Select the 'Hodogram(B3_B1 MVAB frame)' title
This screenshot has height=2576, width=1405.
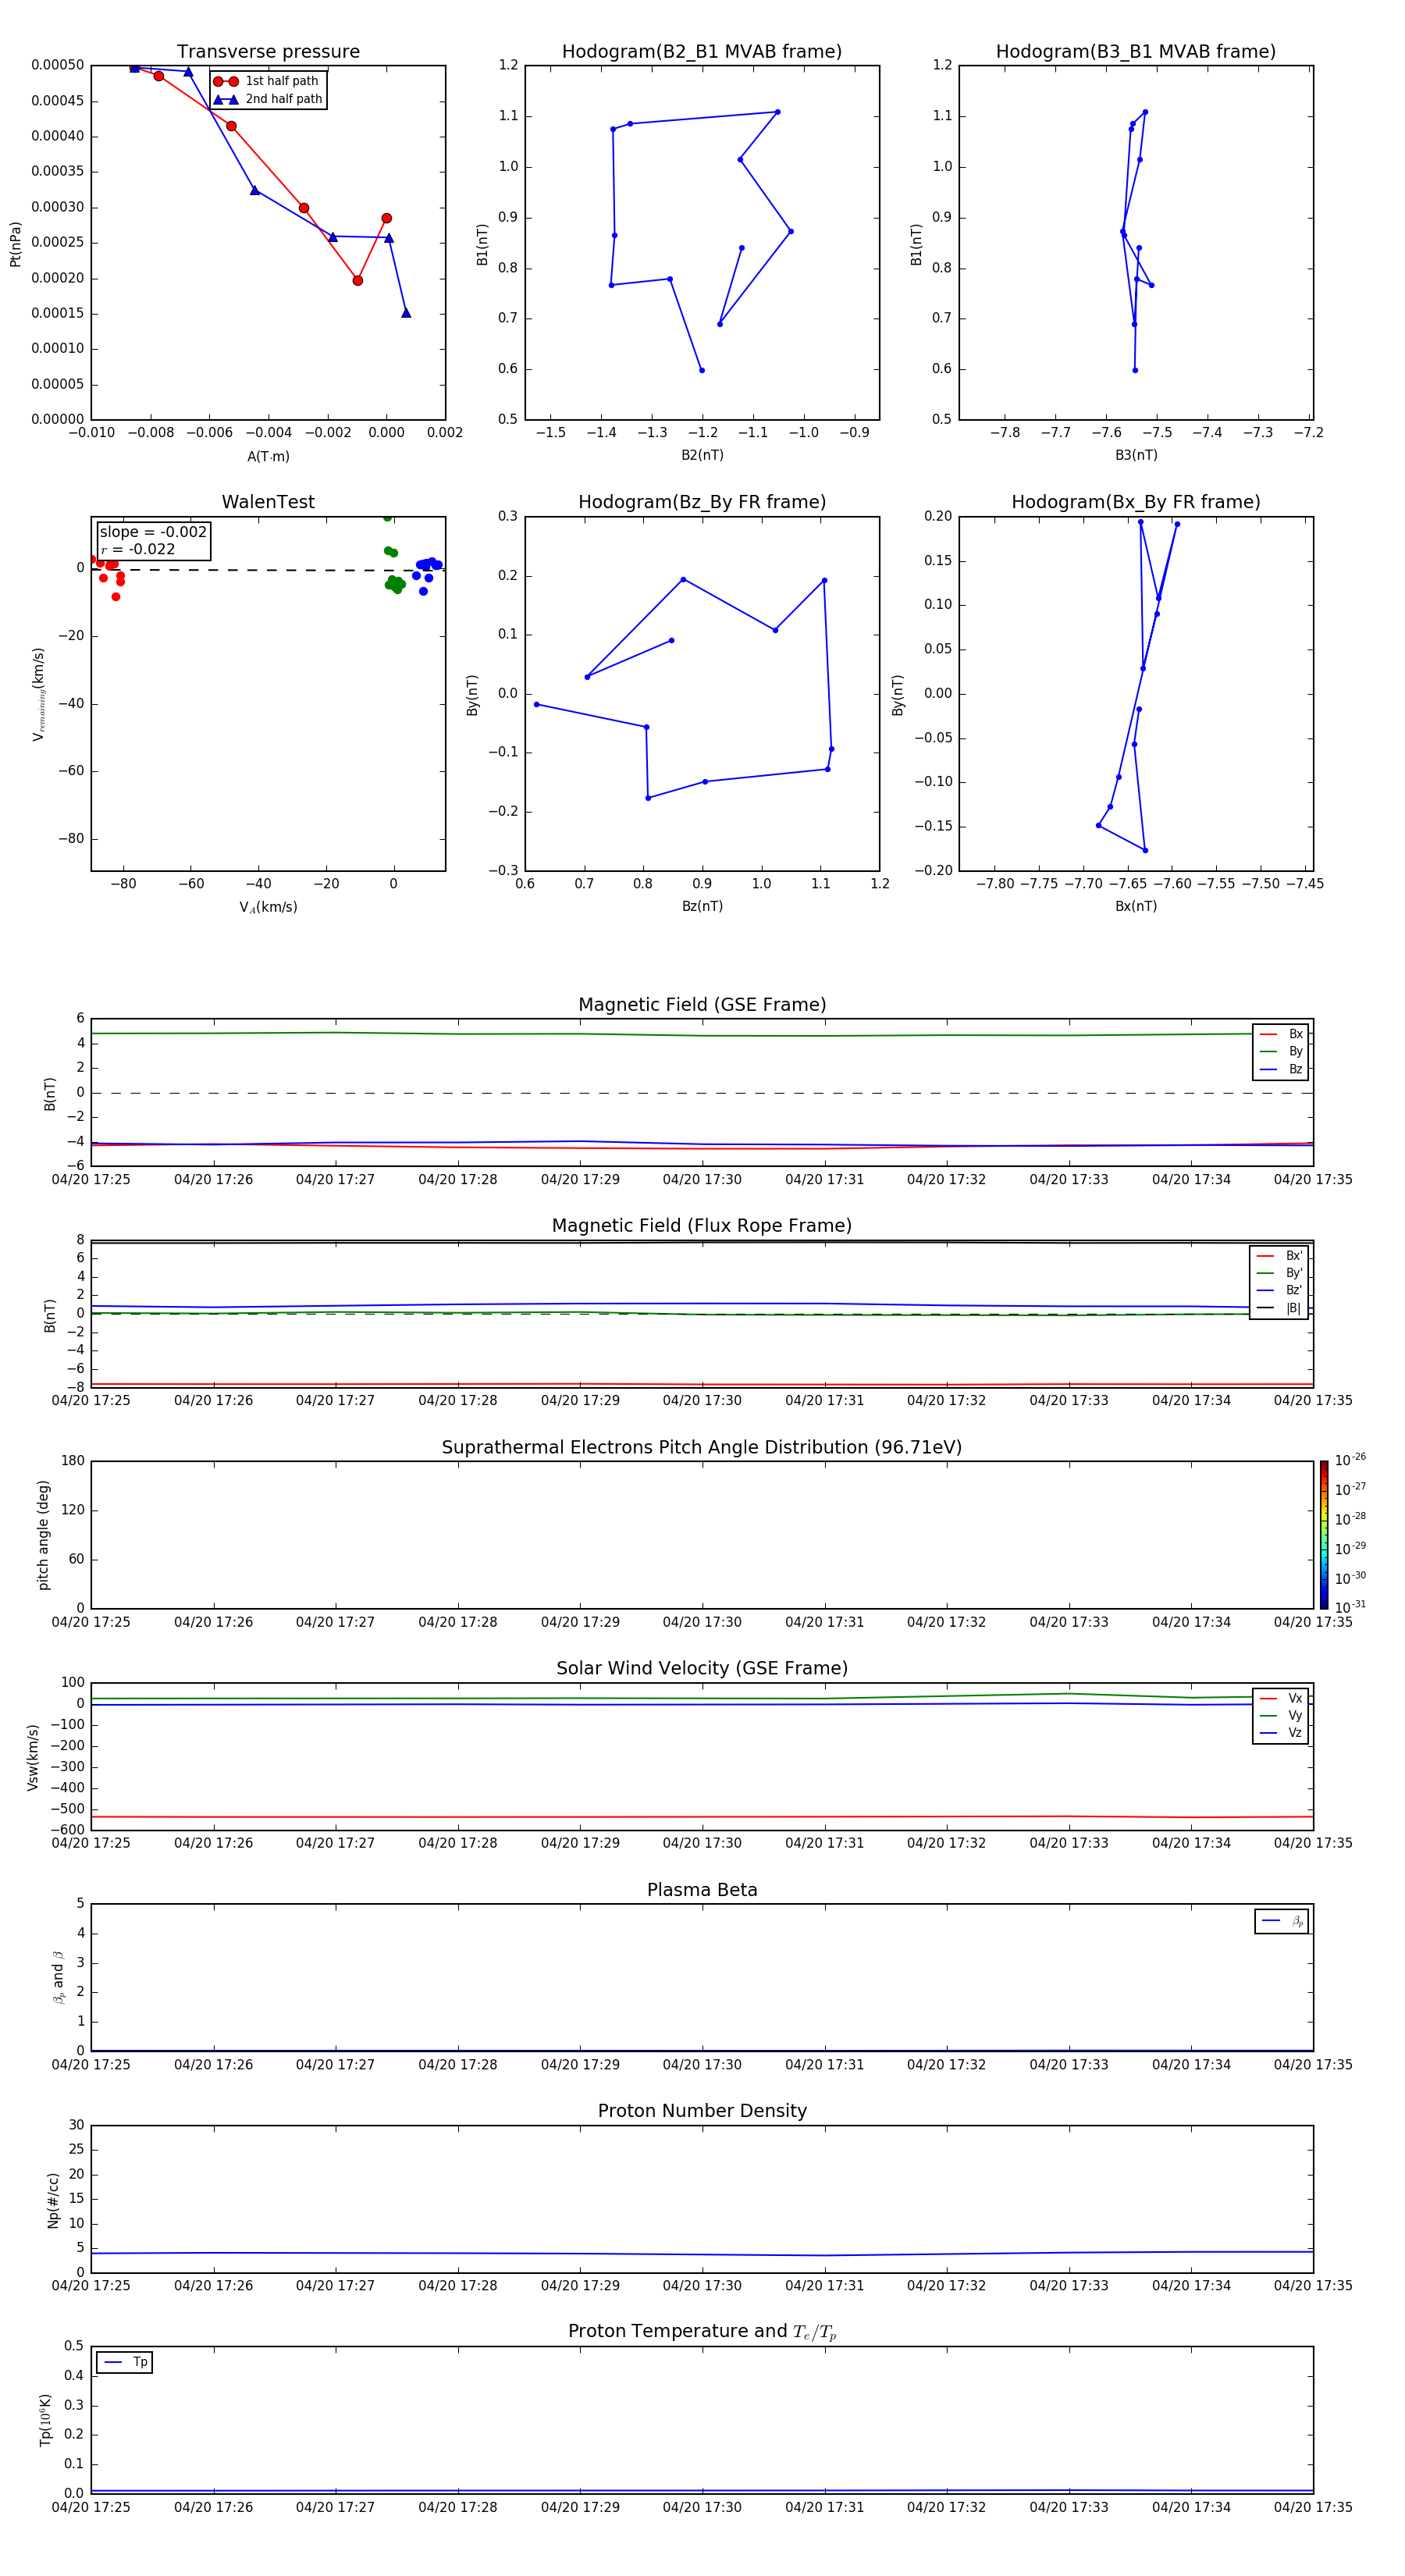pos(1136,52)
